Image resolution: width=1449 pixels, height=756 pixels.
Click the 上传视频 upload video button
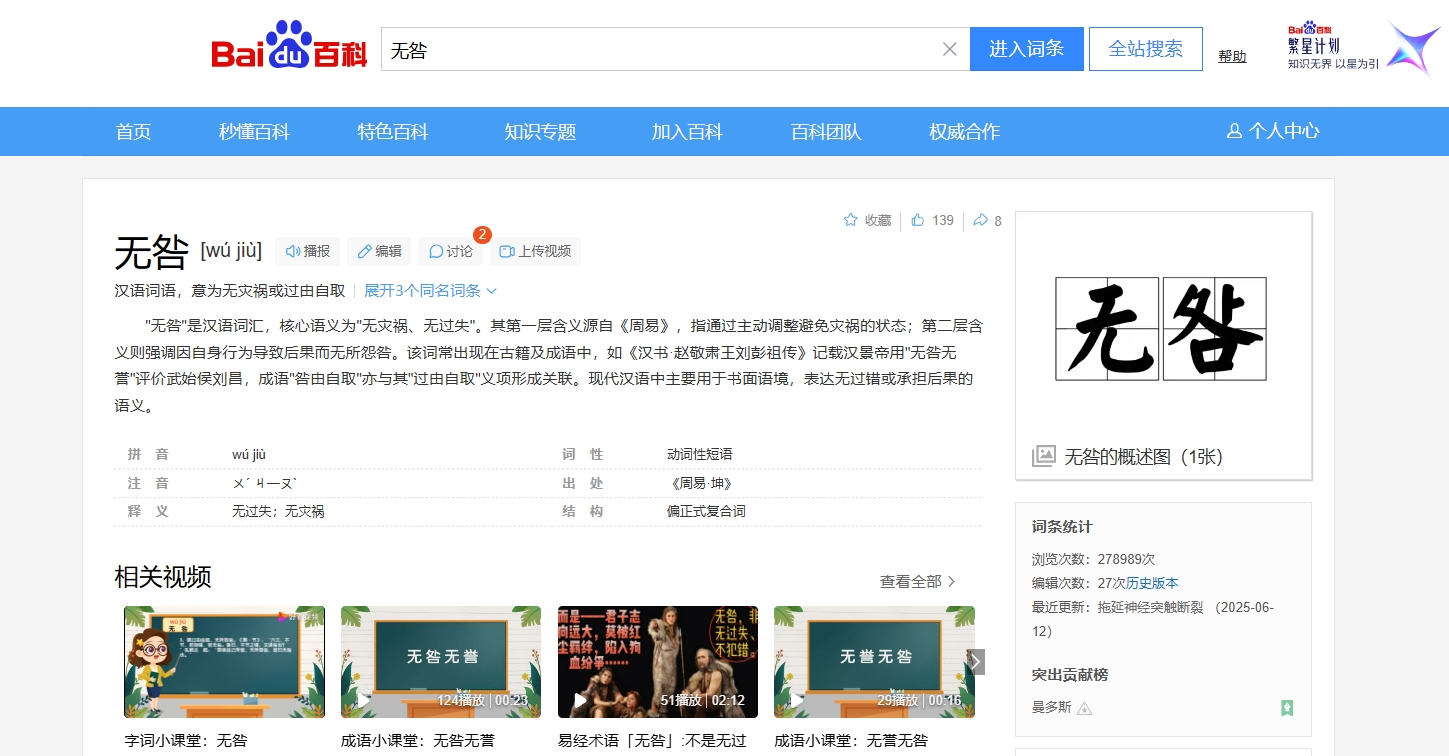535,251
